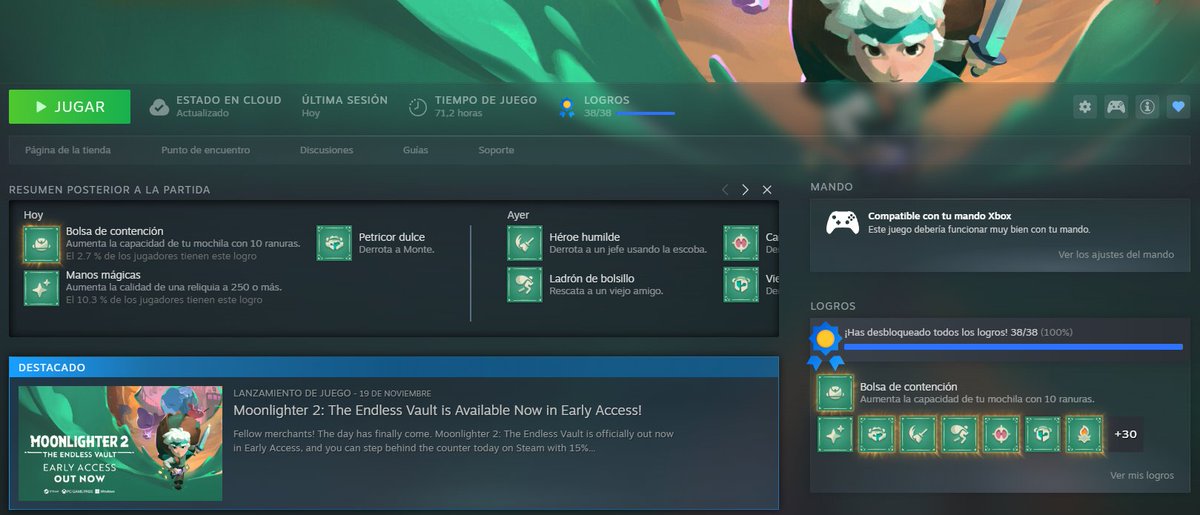1200x515 pixels.
Task: Click the pink achievement icon in Logros row
Action: [x=1000, y=435]
